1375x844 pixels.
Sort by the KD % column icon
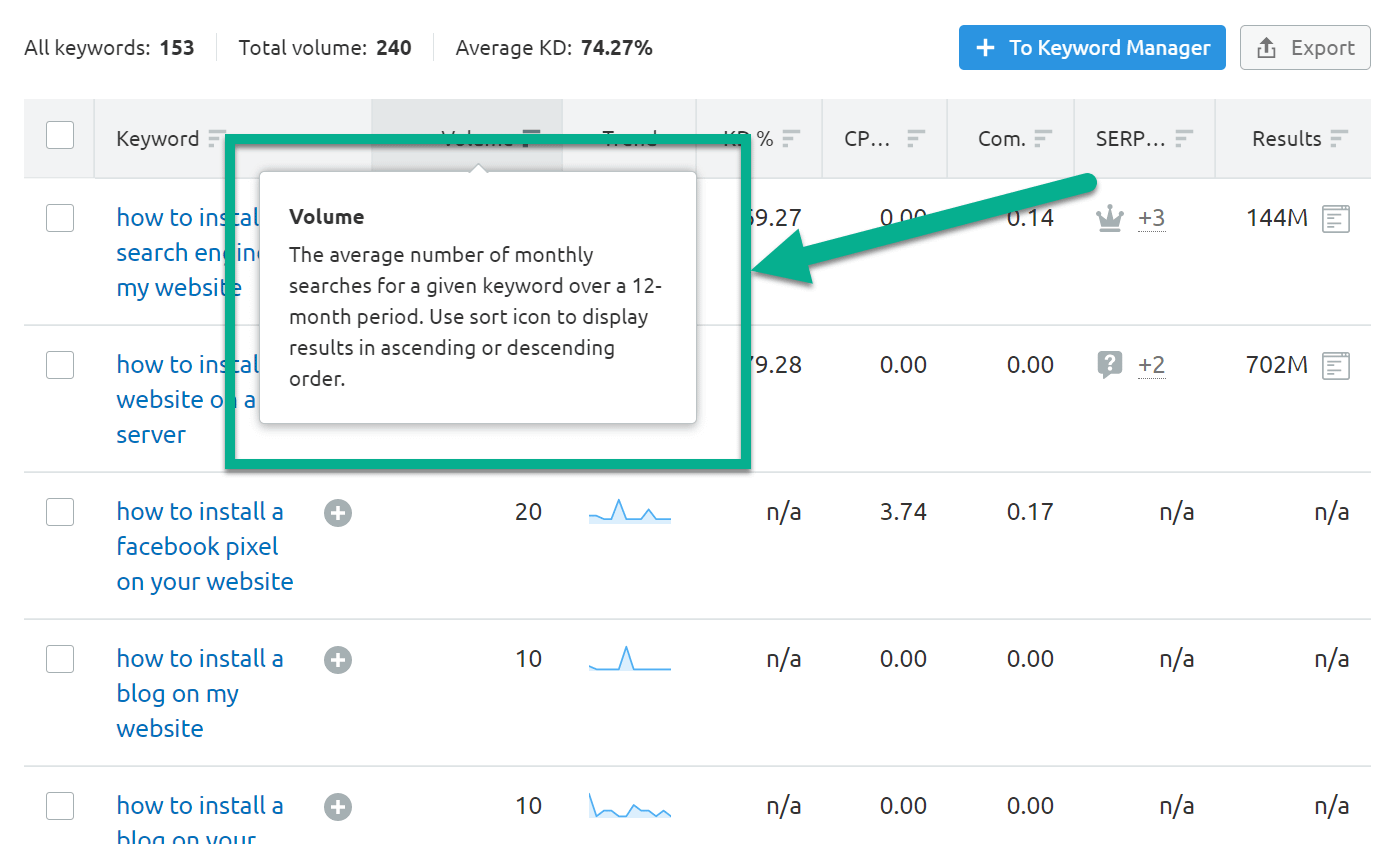(x=792, y=139)
